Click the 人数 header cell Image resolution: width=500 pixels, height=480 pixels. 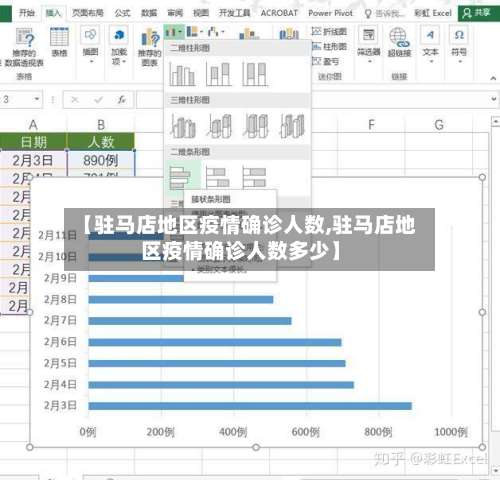[101, 142]
